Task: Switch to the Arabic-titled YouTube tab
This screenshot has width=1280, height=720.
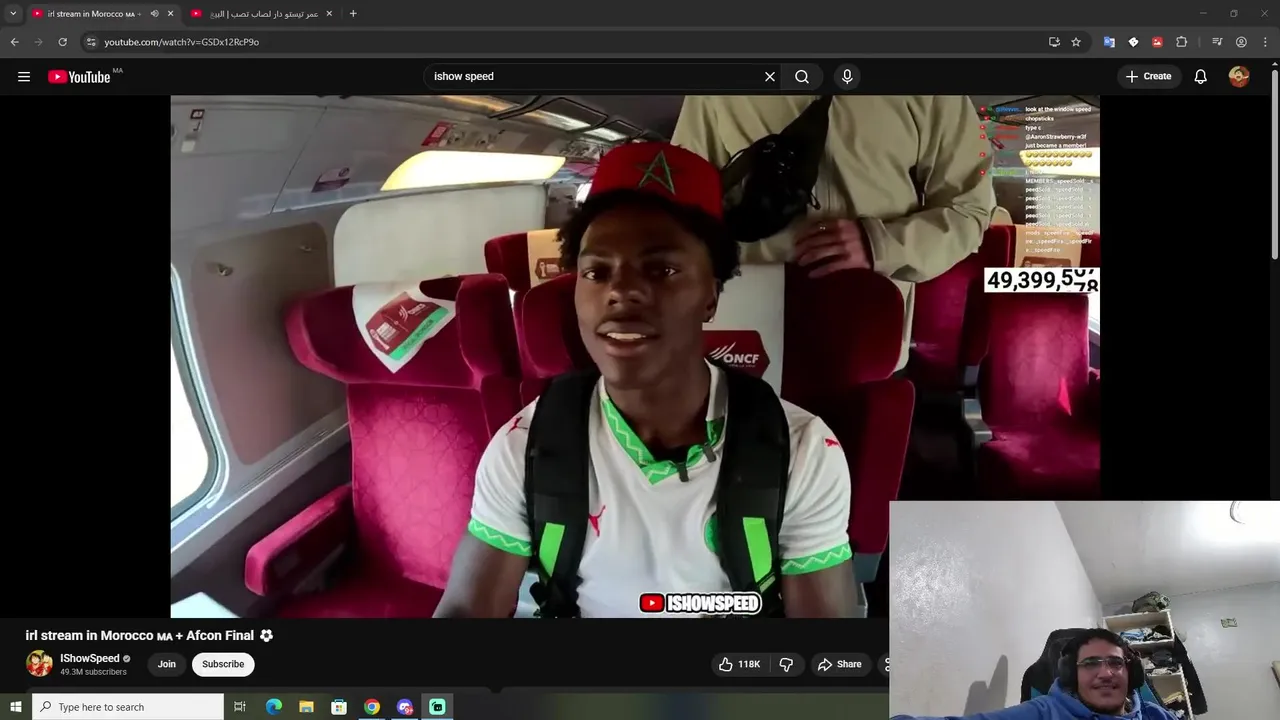Action: pyautogui.click(x=262, y=14)
